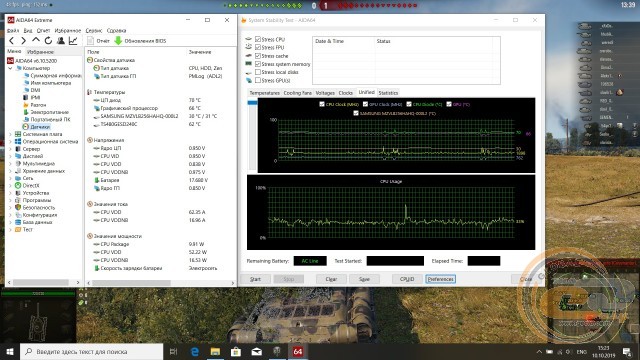Image resolution: width=640 pixels, height=360 pixels.
Task: Open Microsoft Edge from the taskbar
Action: 195,351
